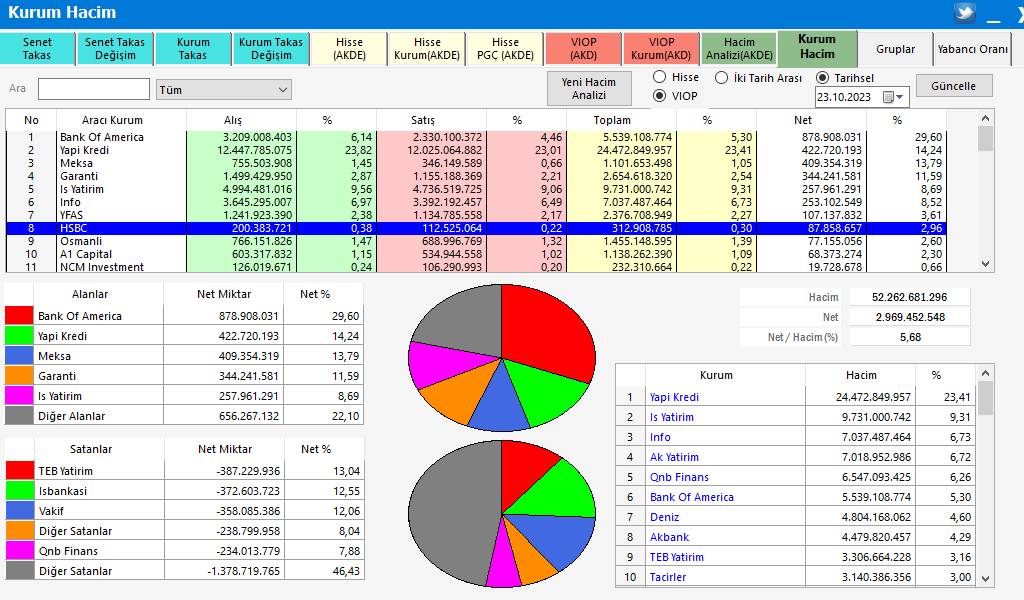
Task: Click magenta swatch beside Is Yatirim in Alanlar
Action: pos(19,396)
